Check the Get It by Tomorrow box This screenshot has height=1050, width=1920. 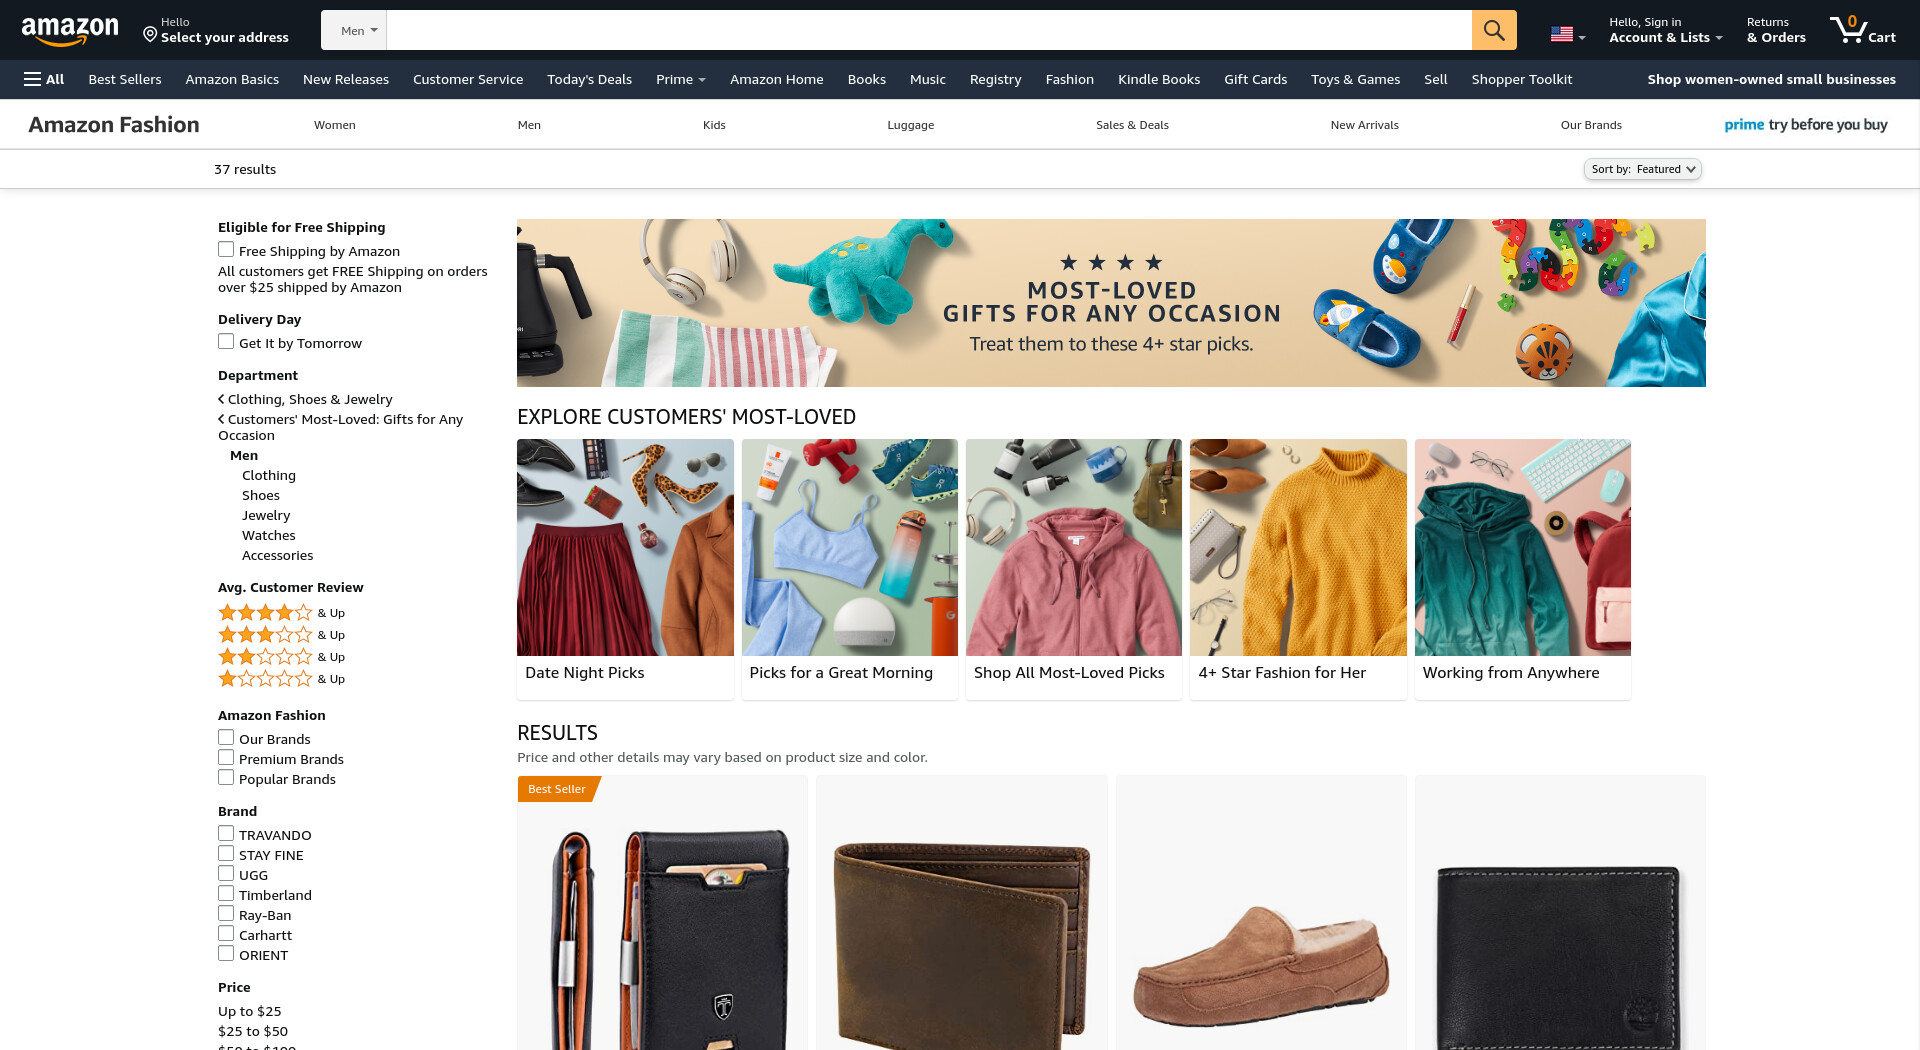pos(226,342)
